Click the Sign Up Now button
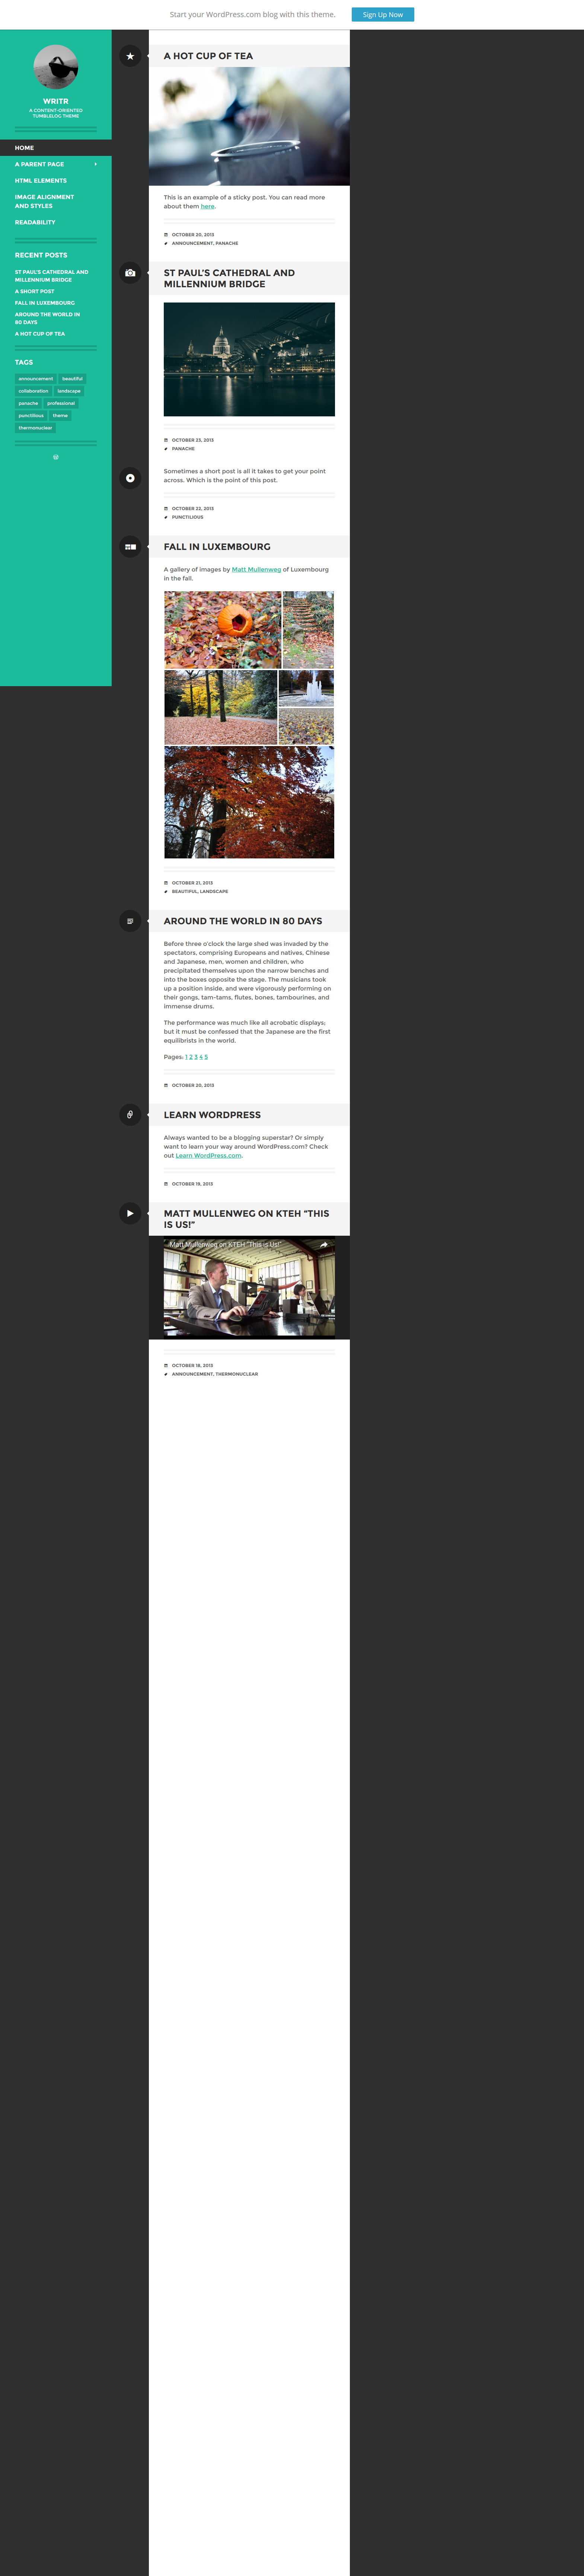The width and height of the screenshot is (584, 2576). (383, 15)
